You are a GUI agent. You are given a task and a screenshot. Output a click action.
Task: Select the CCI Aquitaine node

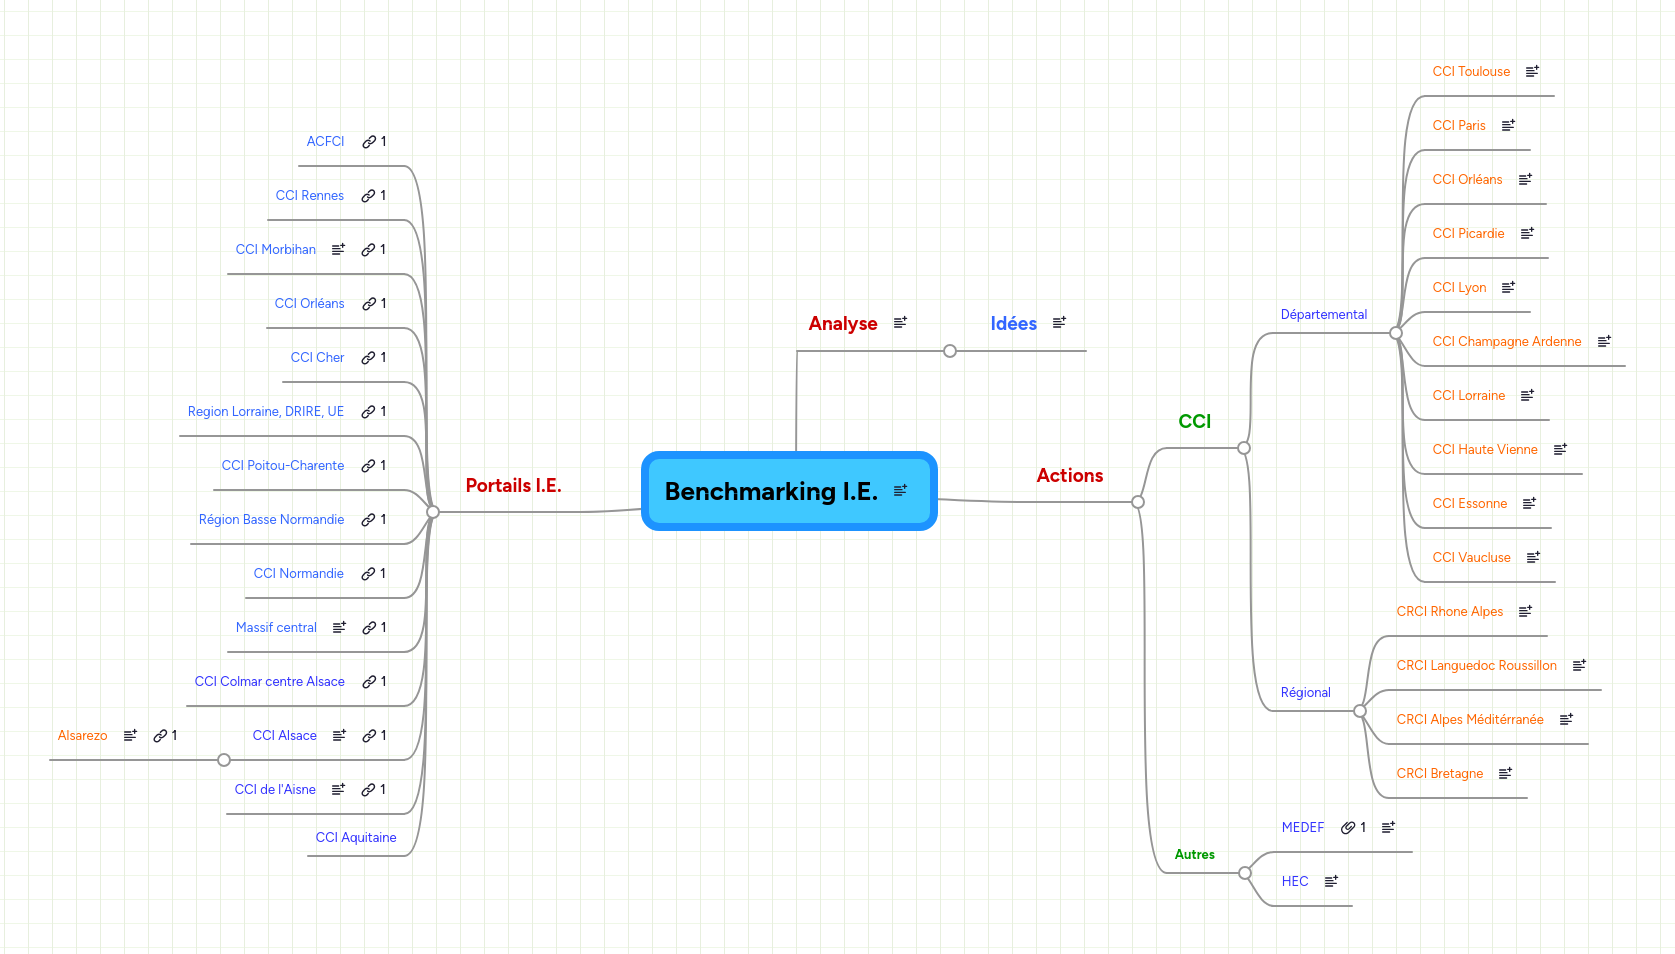pyautogui.click(x=356, y=837)
